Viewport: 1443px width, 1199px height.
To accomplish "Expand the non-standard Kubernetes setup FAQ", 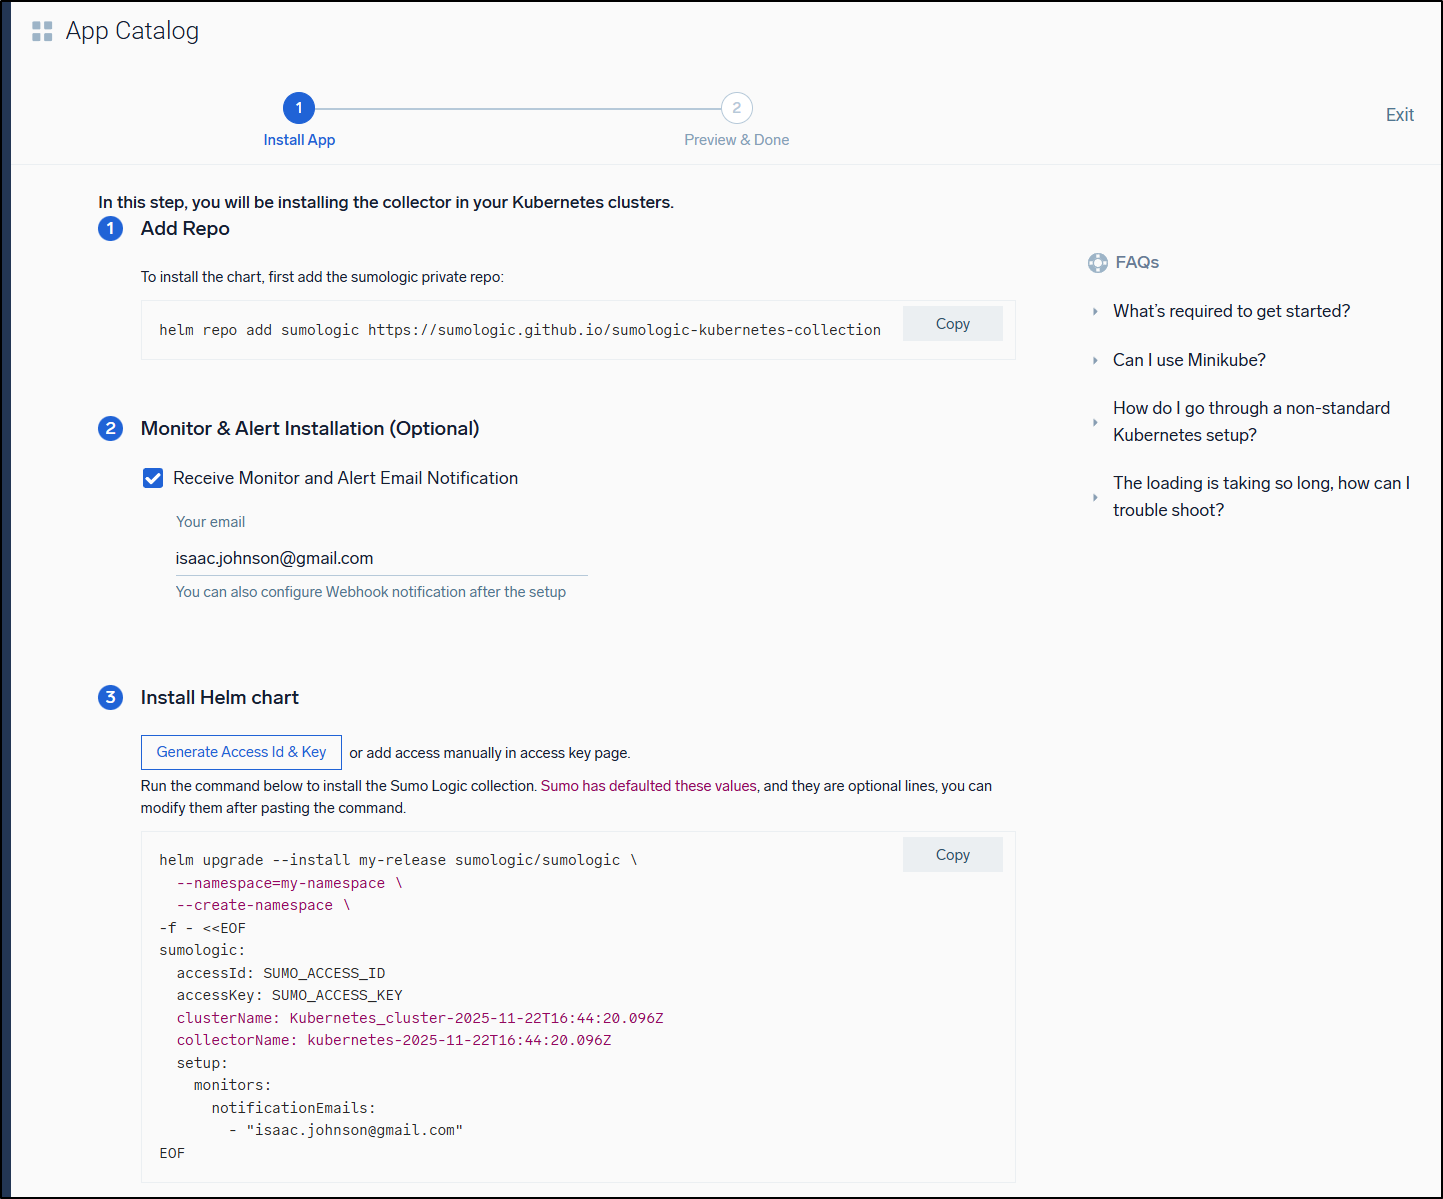I will (x=1250, y=421).
